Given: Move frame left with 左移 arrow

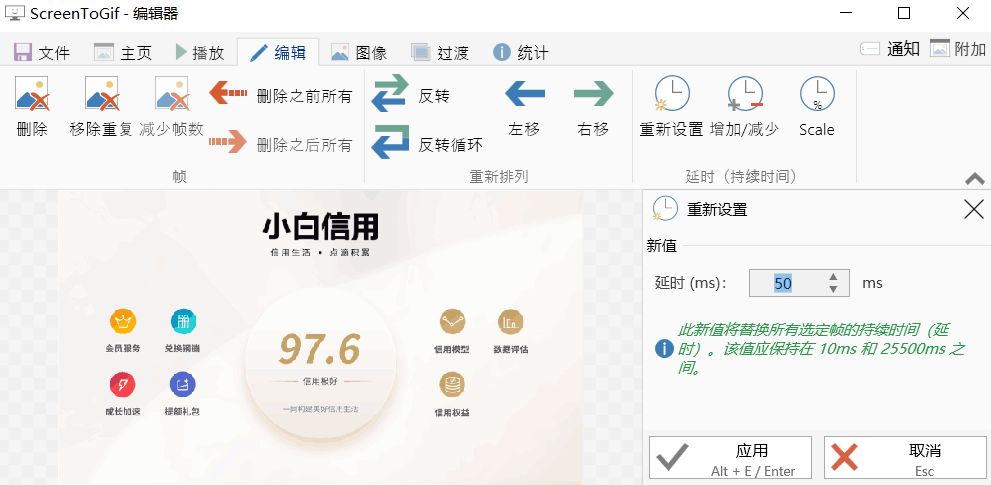Looking at the screenshot, I should click(x=525, y=94).
